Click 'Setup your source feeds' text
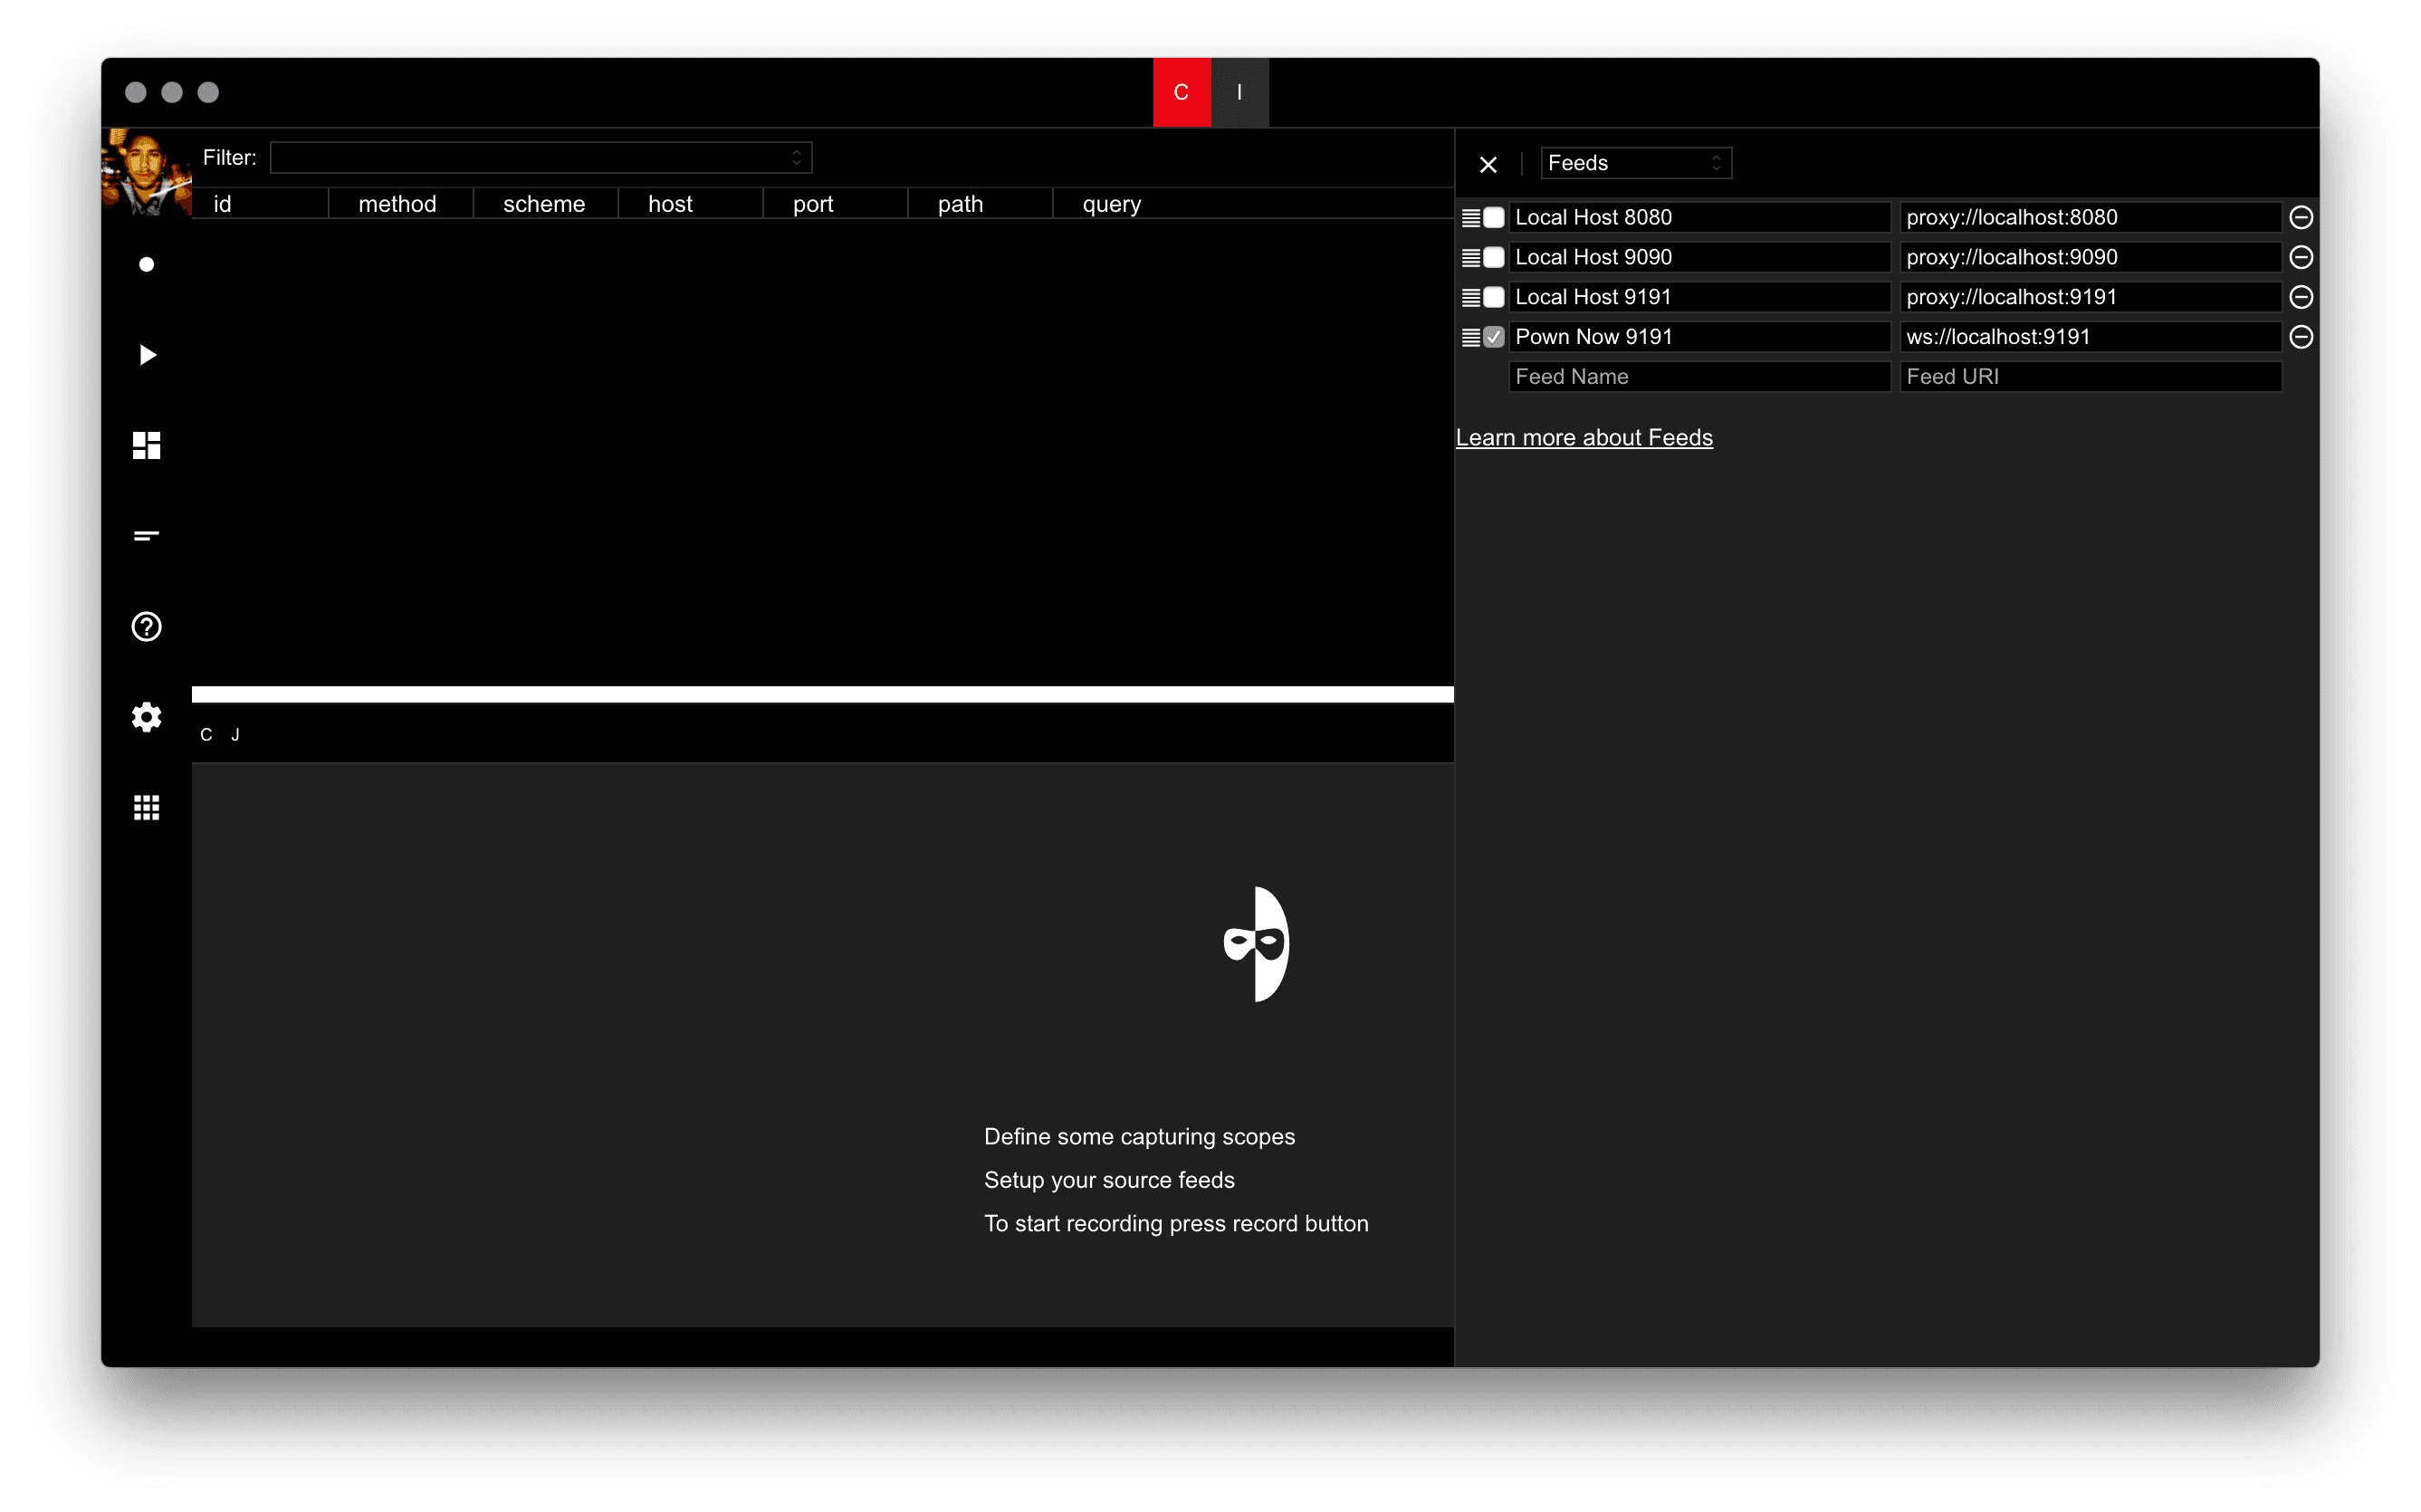Screen dimensions: 2421x1512 click(1109, 1180)
